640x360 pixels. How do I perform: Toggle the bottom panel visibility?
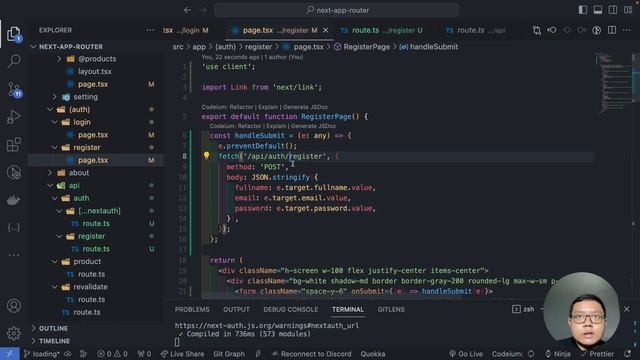tap(598, 10)
